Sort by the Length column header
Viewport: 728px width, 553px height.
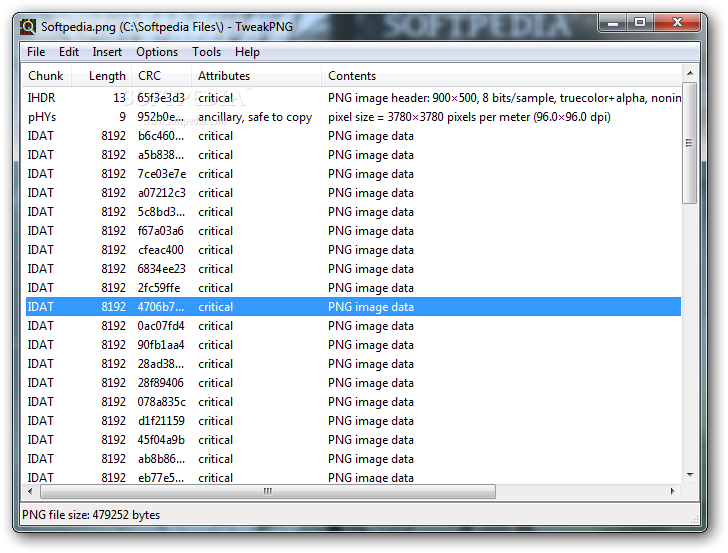click(x=102, y=76)
